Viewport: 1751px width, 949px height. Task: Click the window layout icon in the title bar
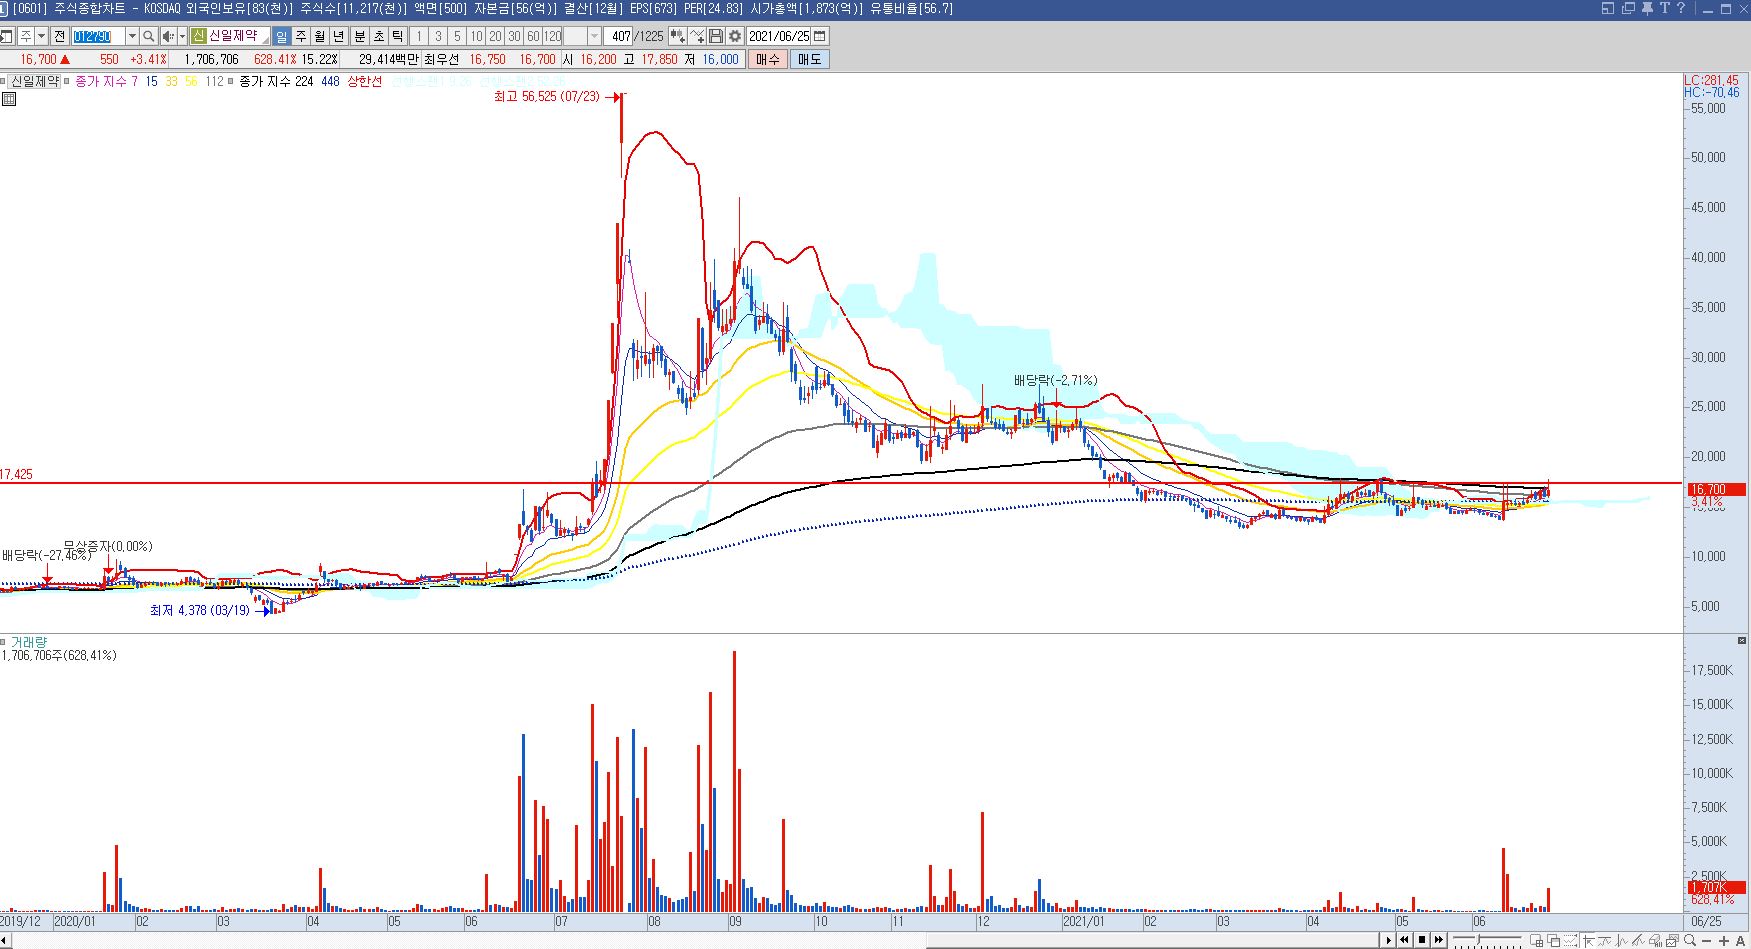tap(1608, 8)
